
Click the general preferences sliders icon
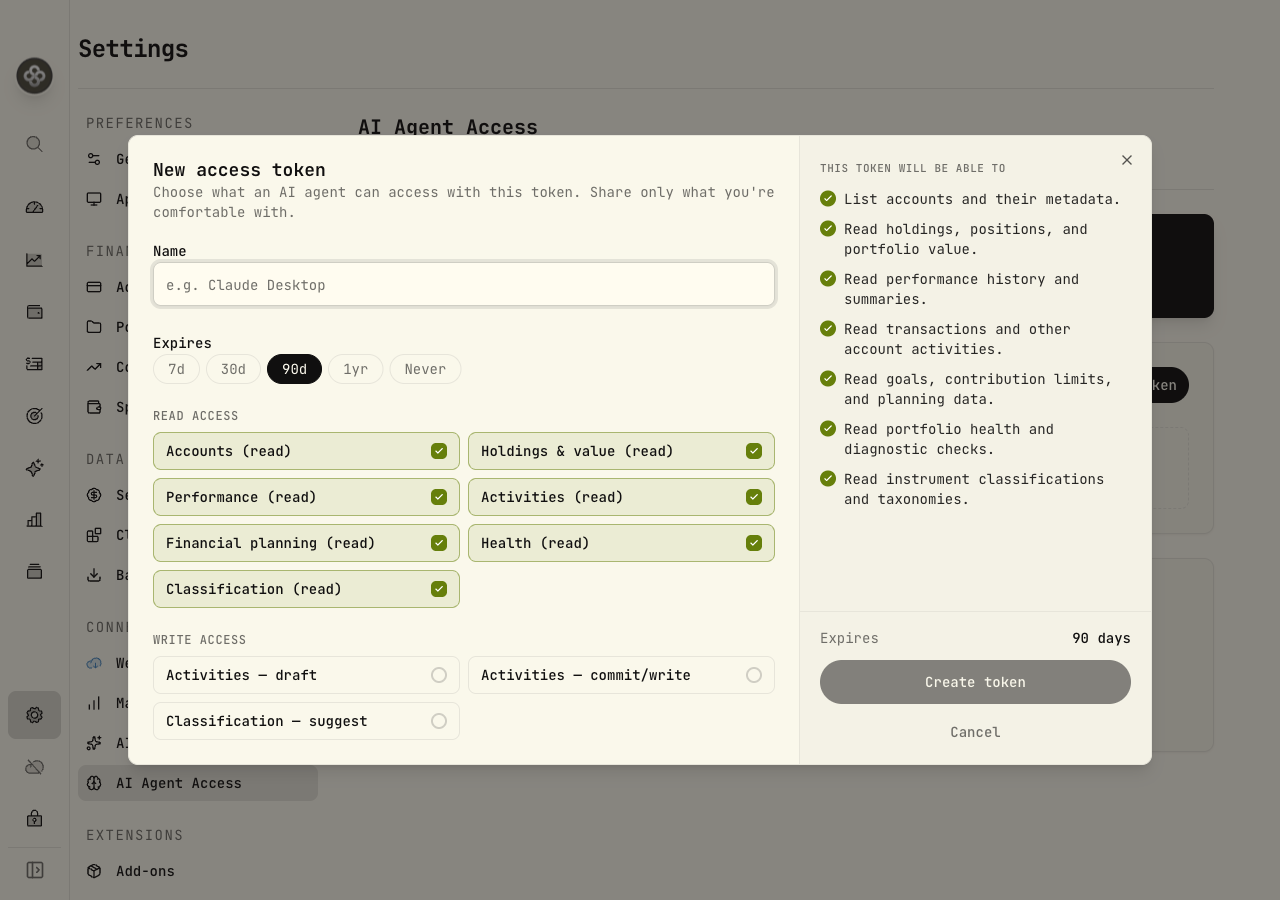pos(94,159)
